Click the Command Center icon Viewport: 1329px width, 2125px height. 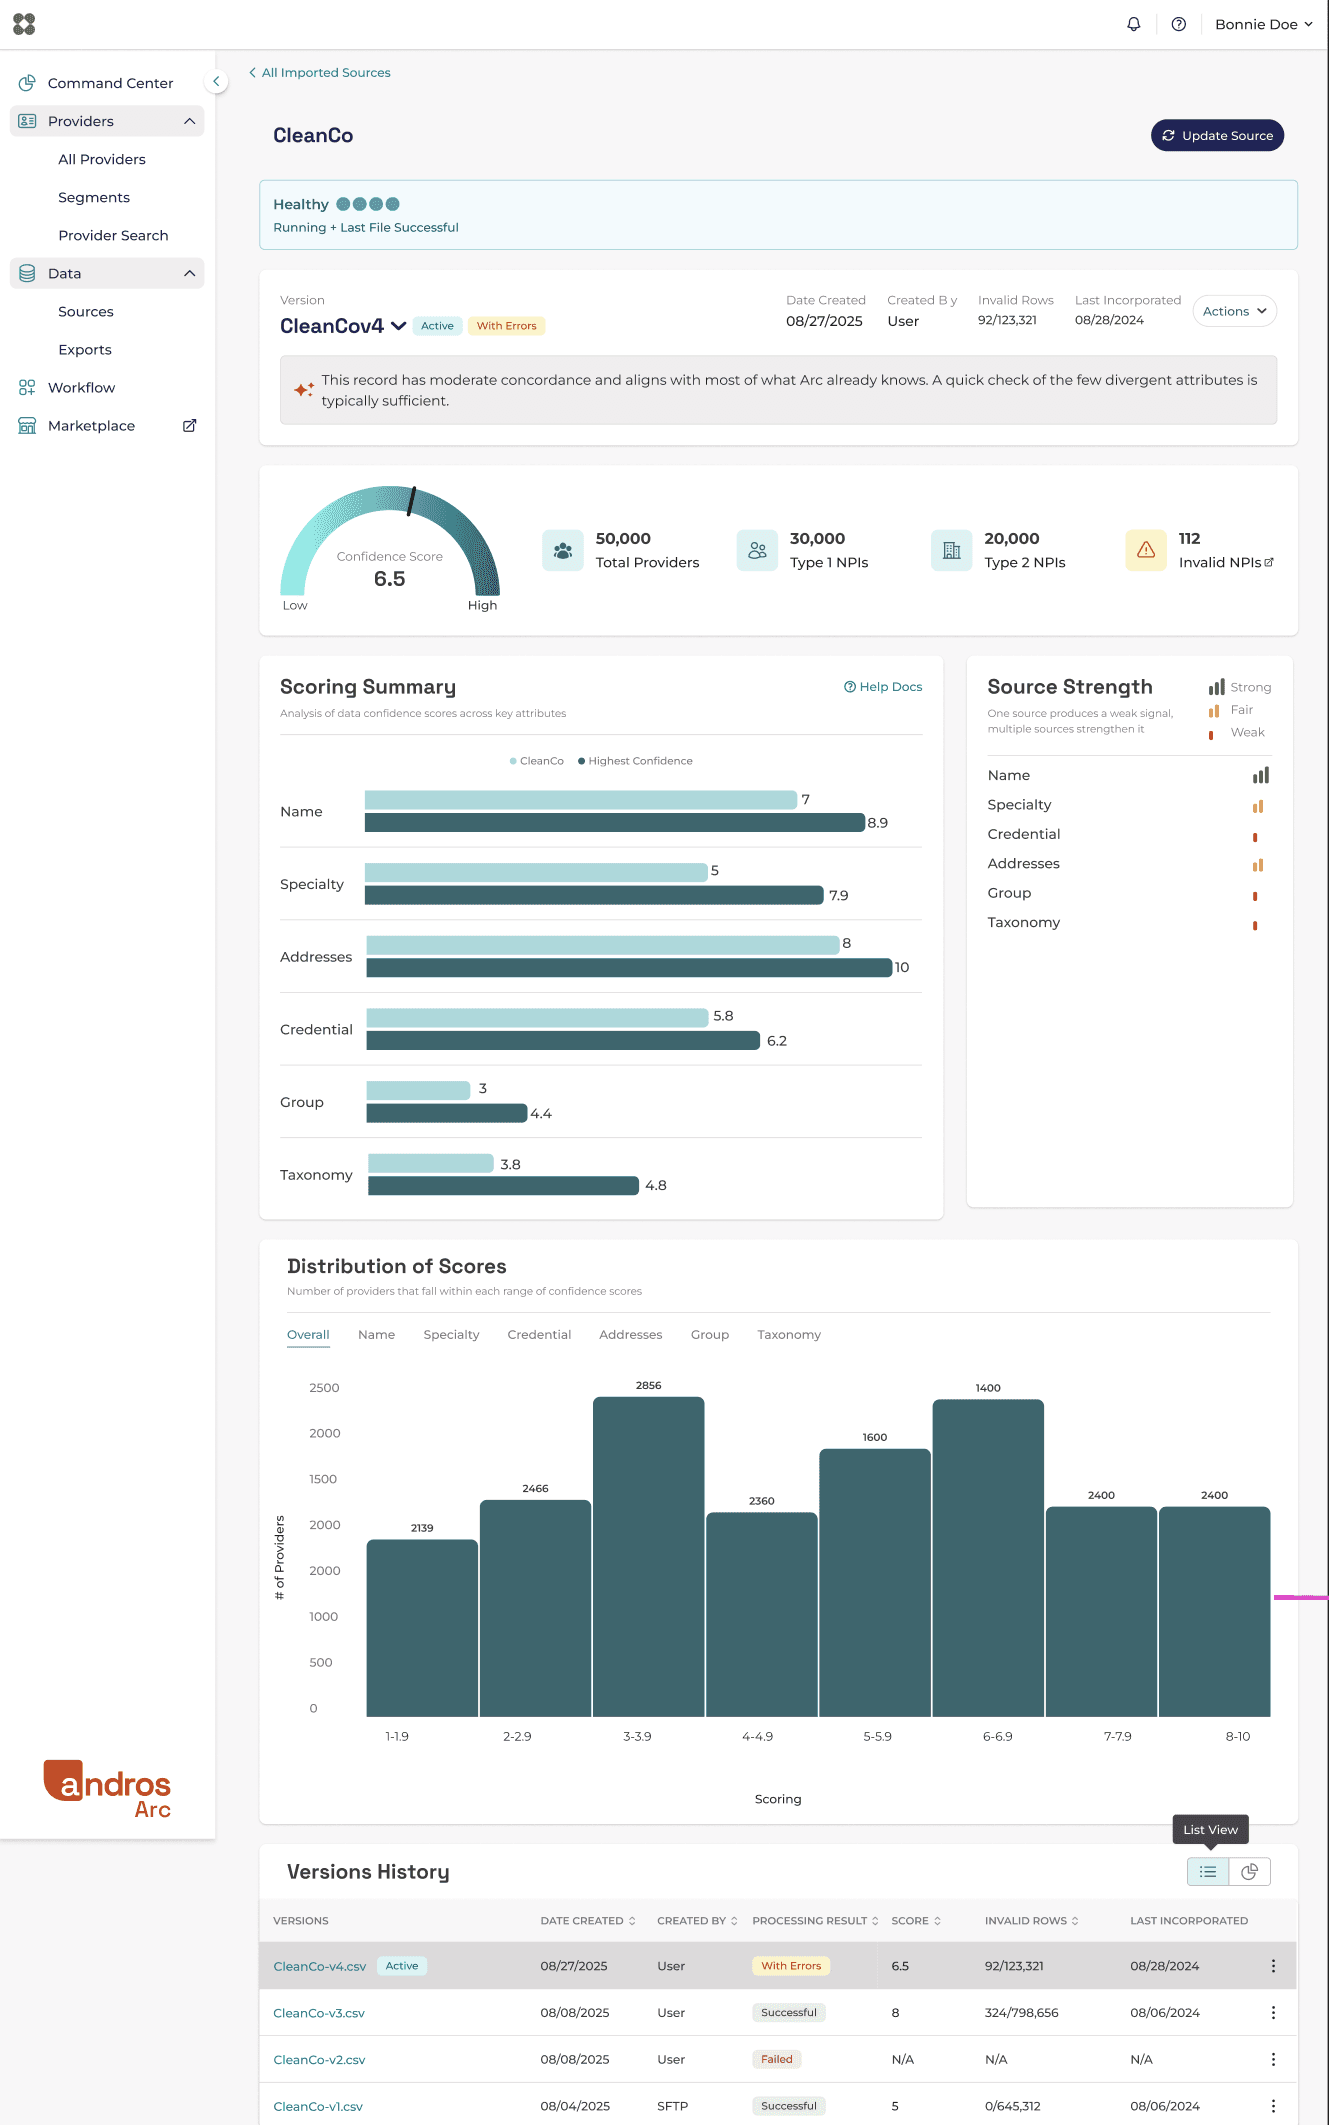pyautogui.click(x=27, y=83)
